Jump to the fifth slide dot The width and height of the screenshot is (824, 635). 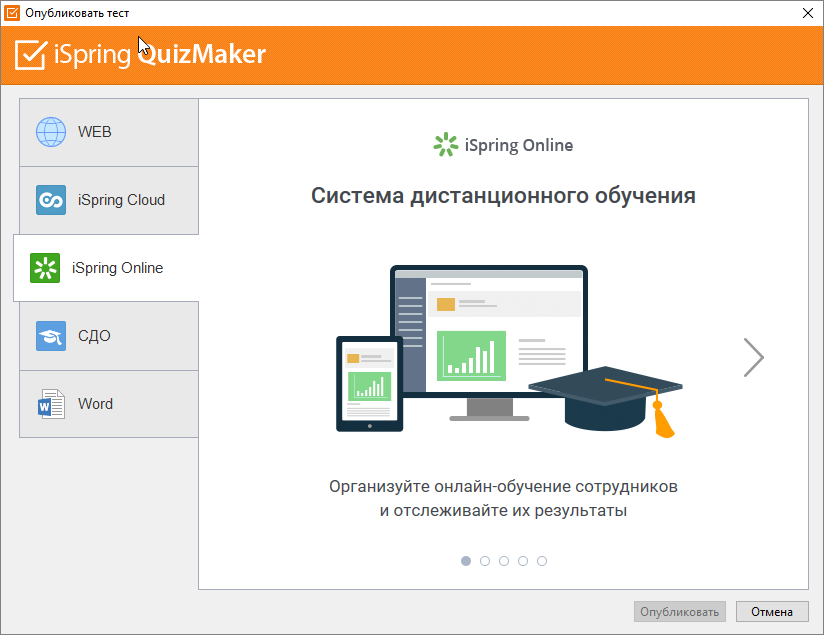(542, 561)
